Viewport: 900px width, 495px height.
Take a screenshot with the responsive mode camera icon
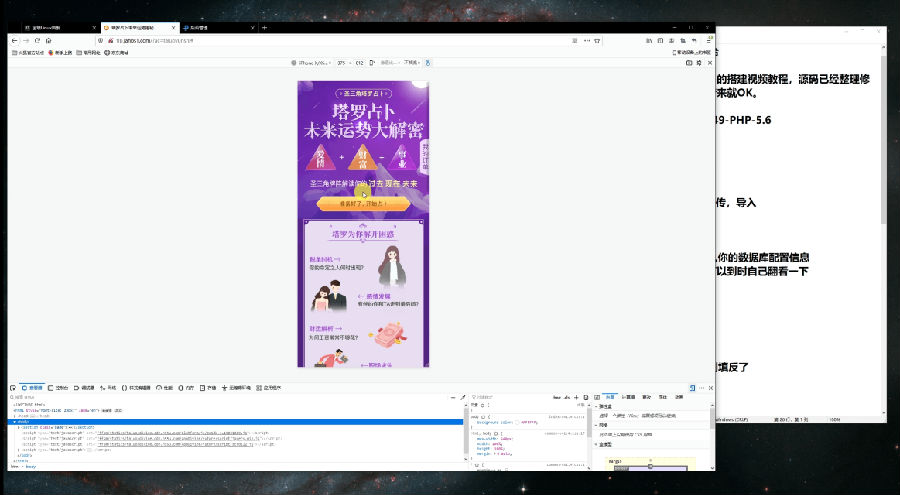coord(688,62)
